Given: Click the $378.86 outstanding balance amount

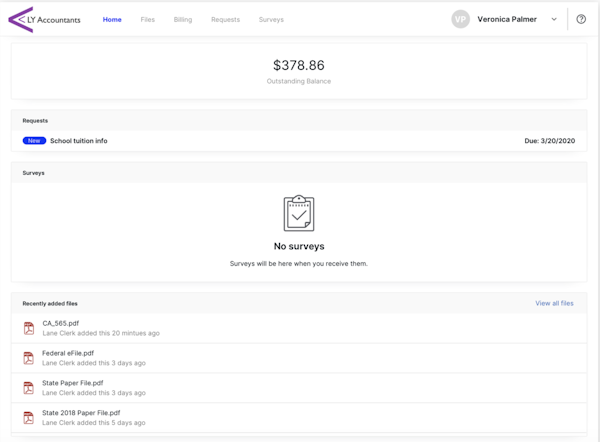Looking at the screenshot, I should tap(299, 66).
